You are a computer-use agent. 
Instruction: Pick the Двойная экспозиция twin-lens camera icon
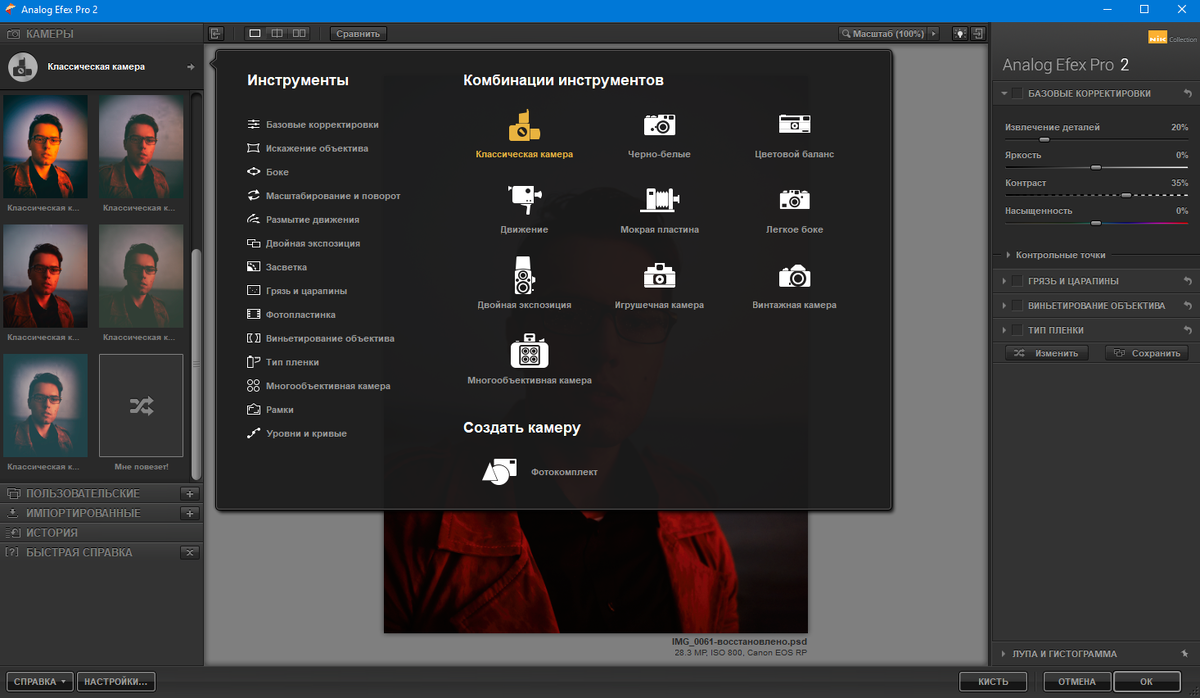click(524, 274)
